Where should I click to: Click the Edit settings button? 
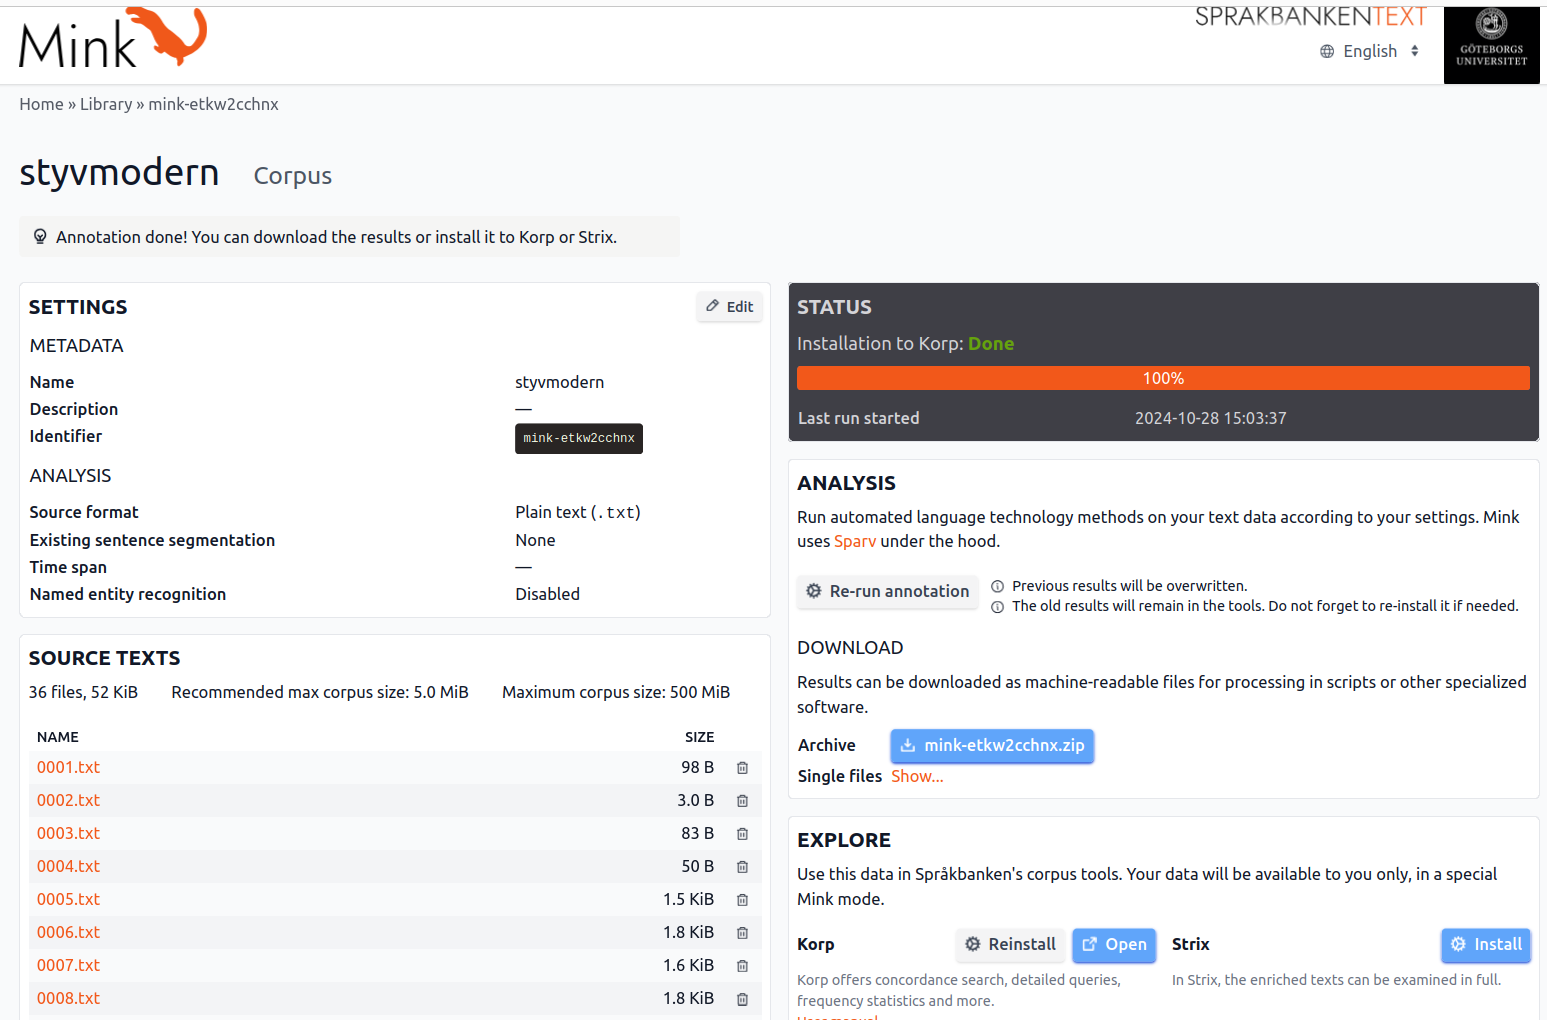pyautogui.click(x=729, y=307)
